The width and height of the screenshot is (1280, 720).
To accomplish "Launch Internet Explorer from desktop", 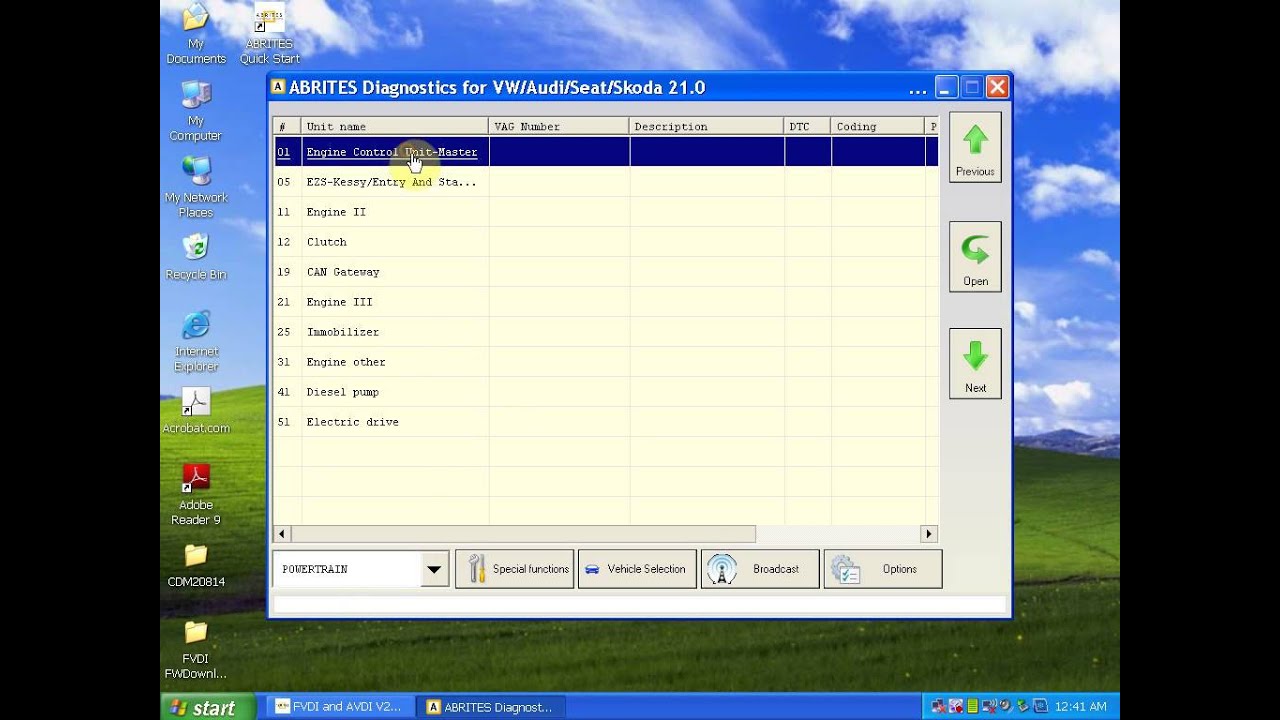I will tap(196, 341).
